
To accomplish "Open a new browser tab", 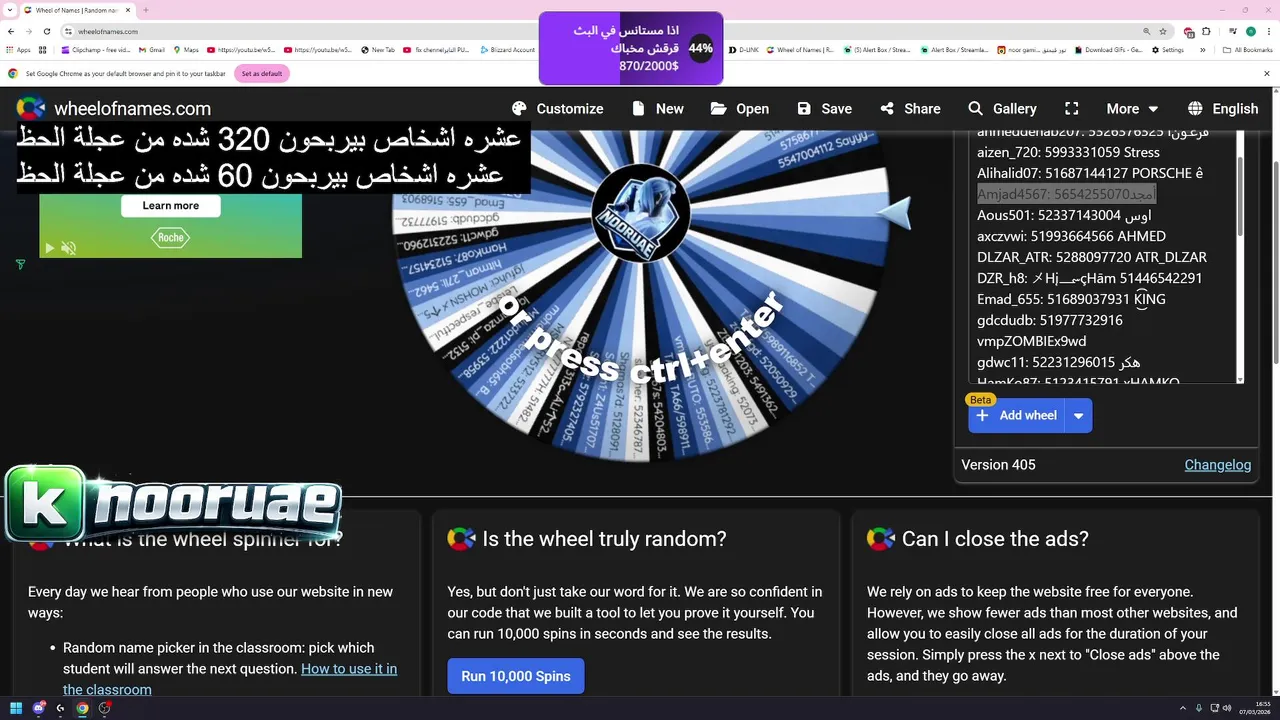I will 146,10.
